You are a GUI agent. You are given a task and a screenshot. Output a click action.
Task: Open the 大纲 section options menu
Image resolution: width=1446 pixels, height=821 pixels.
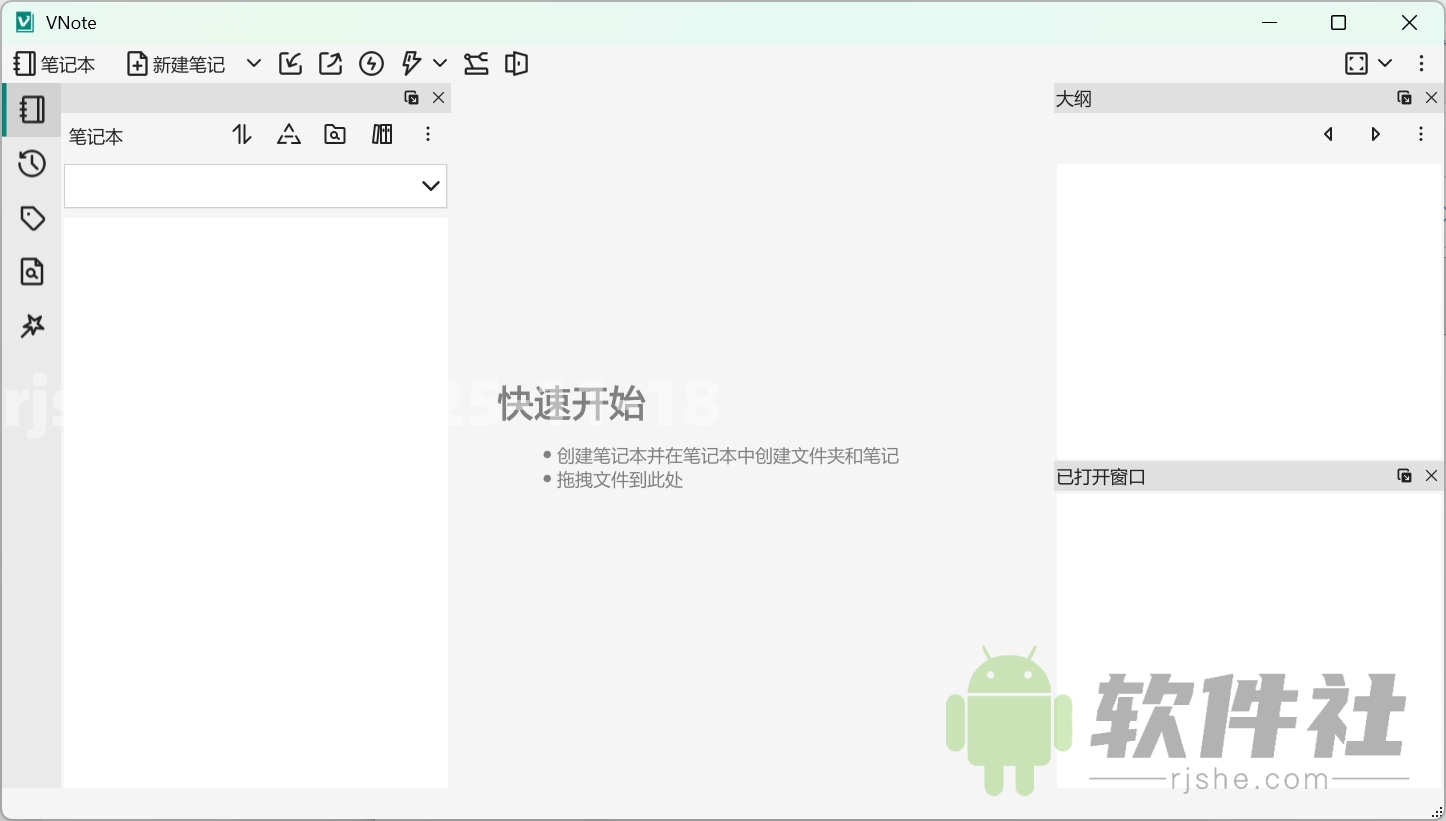point(1421,134)
